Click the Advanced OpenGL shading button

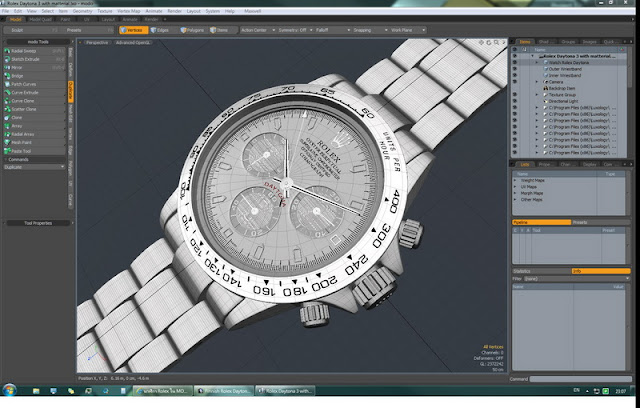coord(133,42)
